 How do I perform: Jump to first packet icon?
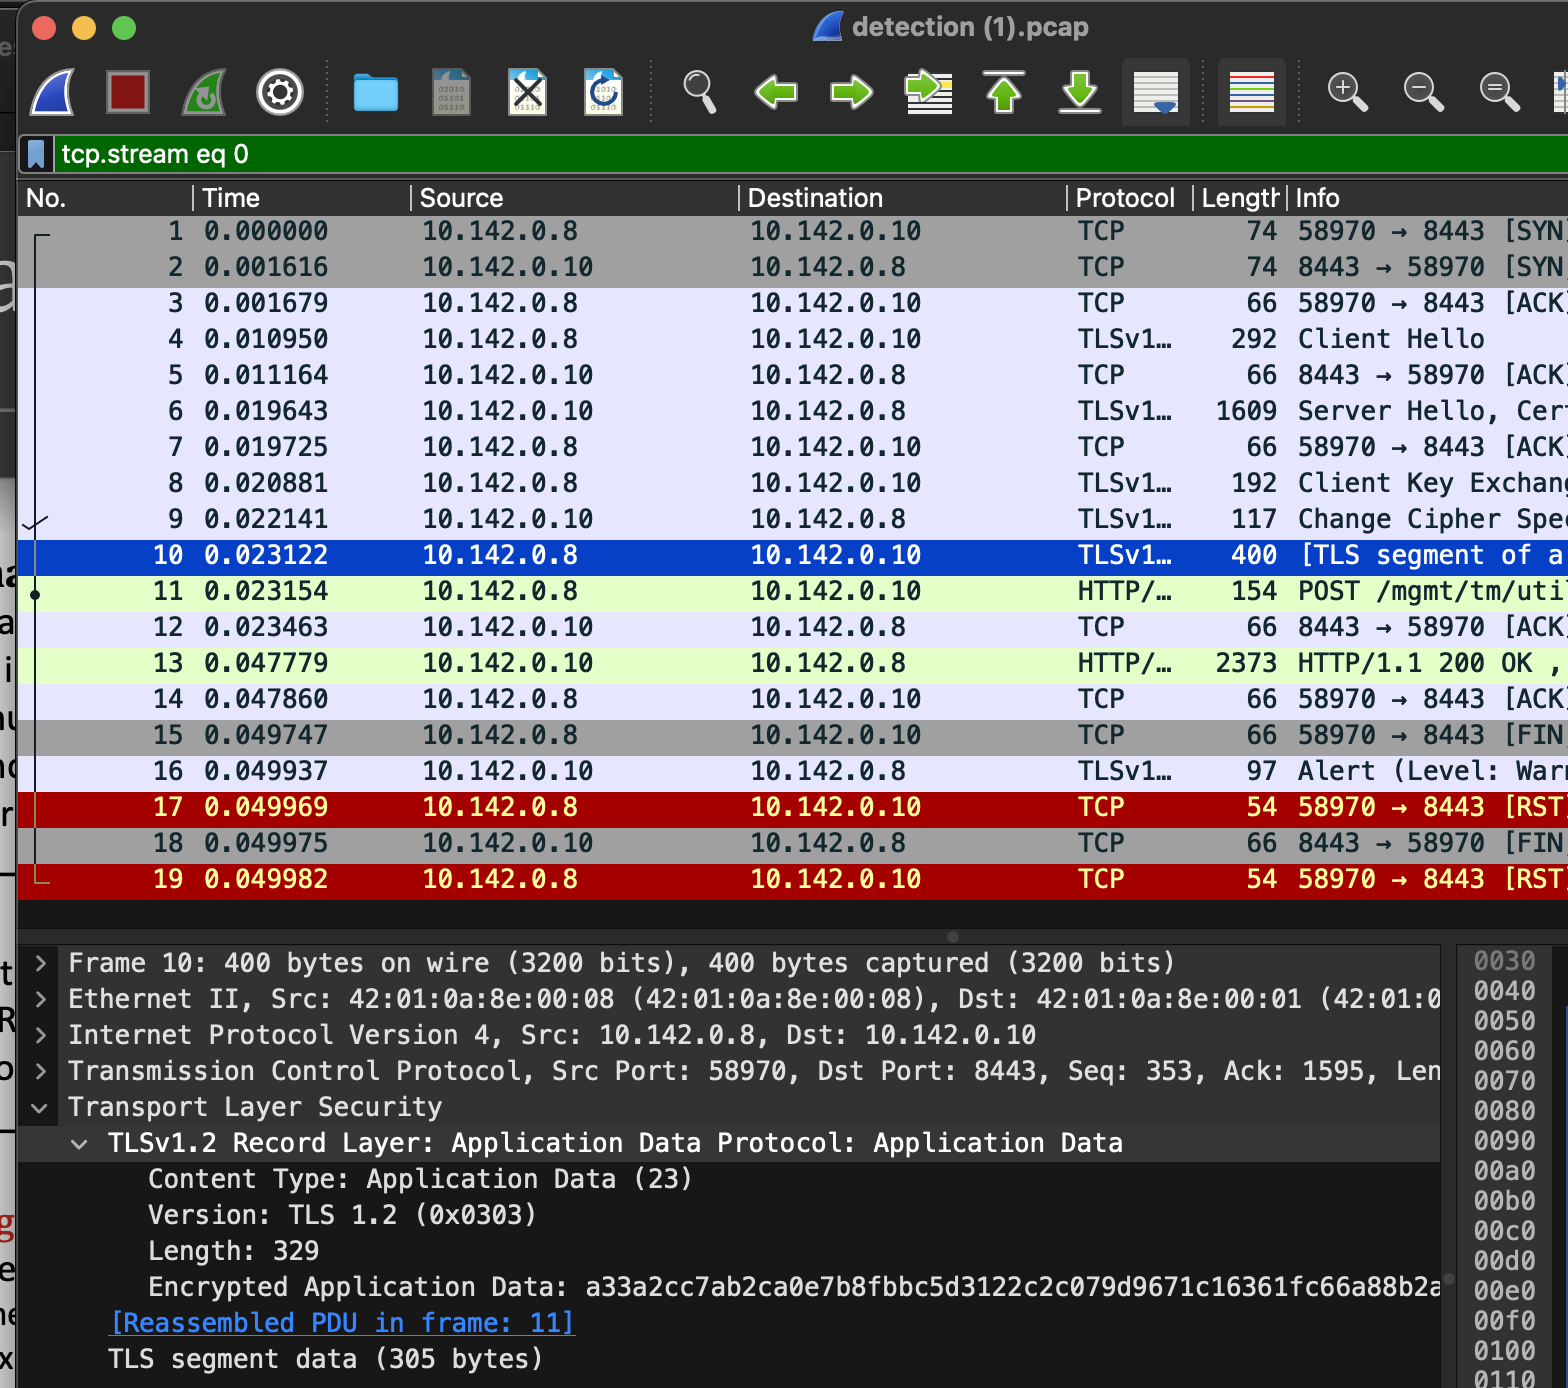tap(1004, 93)
